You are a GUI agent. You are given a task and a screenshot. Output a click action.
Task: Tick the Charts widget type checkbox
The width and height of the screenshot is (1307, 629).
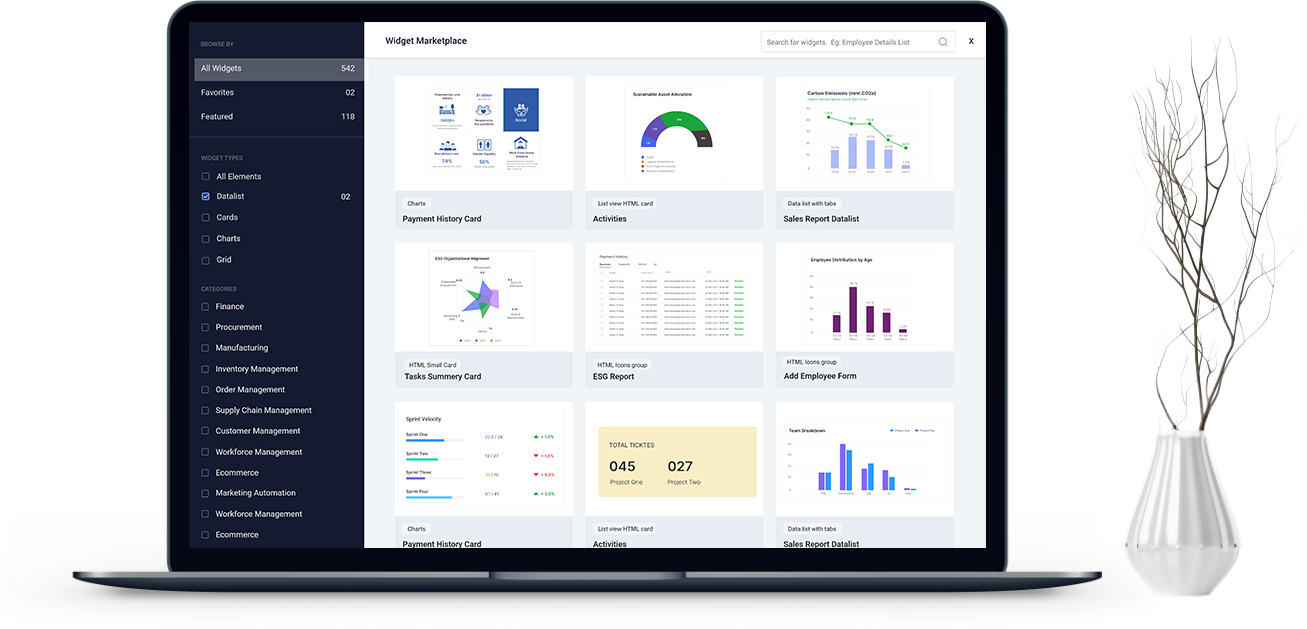pos(206,239)
